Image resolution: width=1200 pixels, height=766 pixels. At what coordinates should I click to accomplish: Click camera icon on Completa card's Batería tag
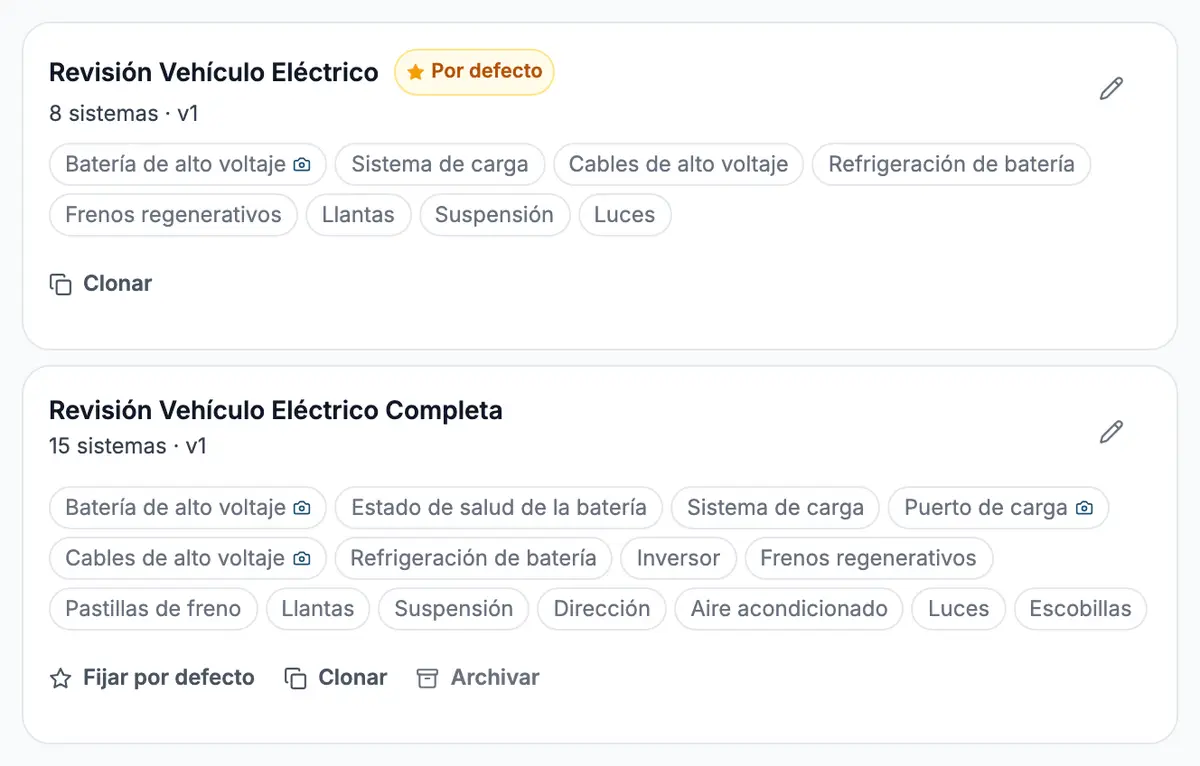[302, 508]
